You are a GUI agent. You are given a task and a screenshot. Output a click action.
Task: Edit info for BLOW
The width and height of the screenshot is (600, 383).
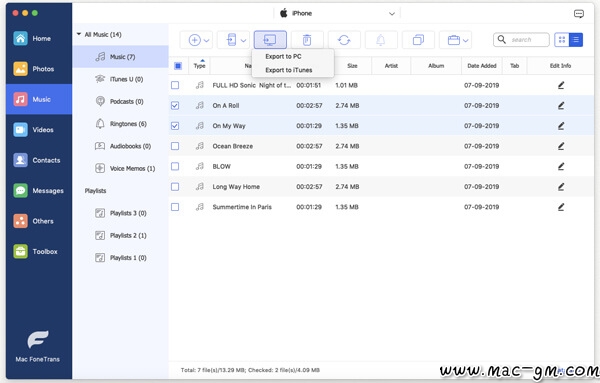click(x=561, y=166)
